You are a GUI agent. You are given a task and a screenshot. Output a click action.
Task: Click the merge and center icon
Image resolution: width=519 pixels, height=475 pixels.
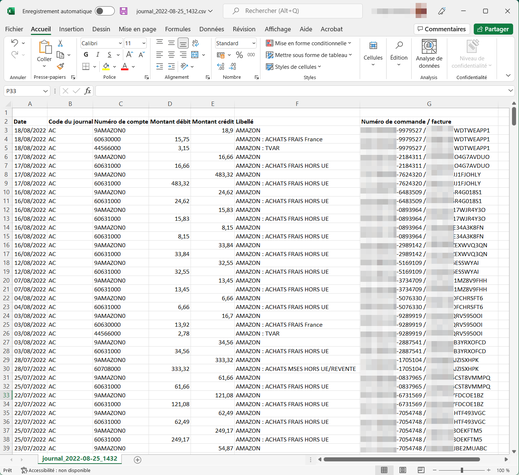[195, 55]
